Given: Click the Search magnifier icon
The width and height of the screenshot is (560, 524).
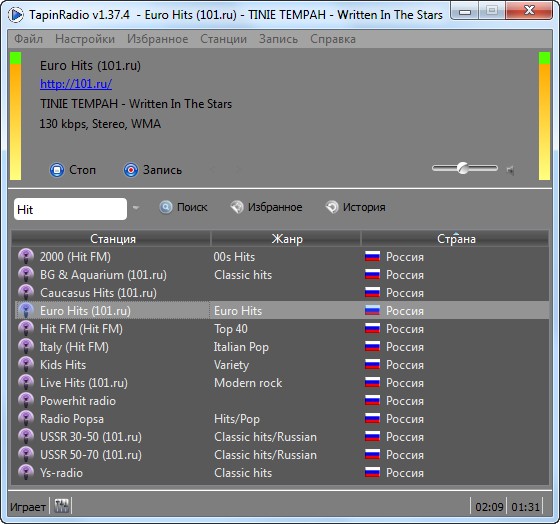Looking at the screenshot, I should coord(166,207).
